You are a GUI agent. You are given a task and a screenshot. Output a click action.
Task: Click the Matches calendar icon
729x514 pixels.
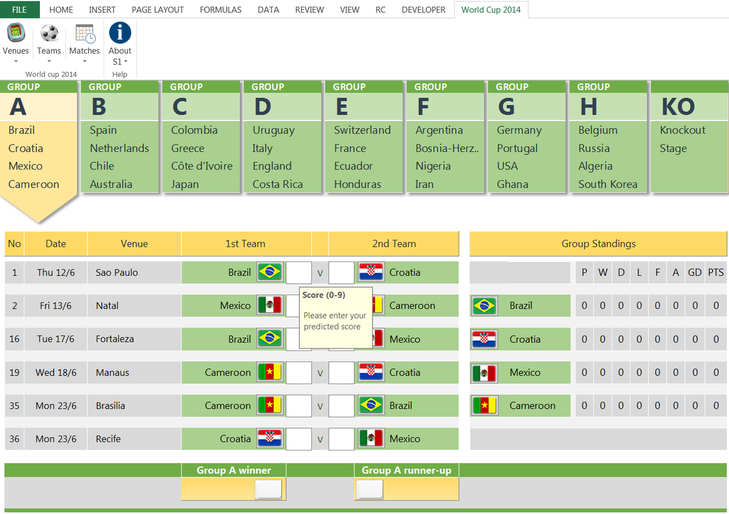tap(85, 33)
